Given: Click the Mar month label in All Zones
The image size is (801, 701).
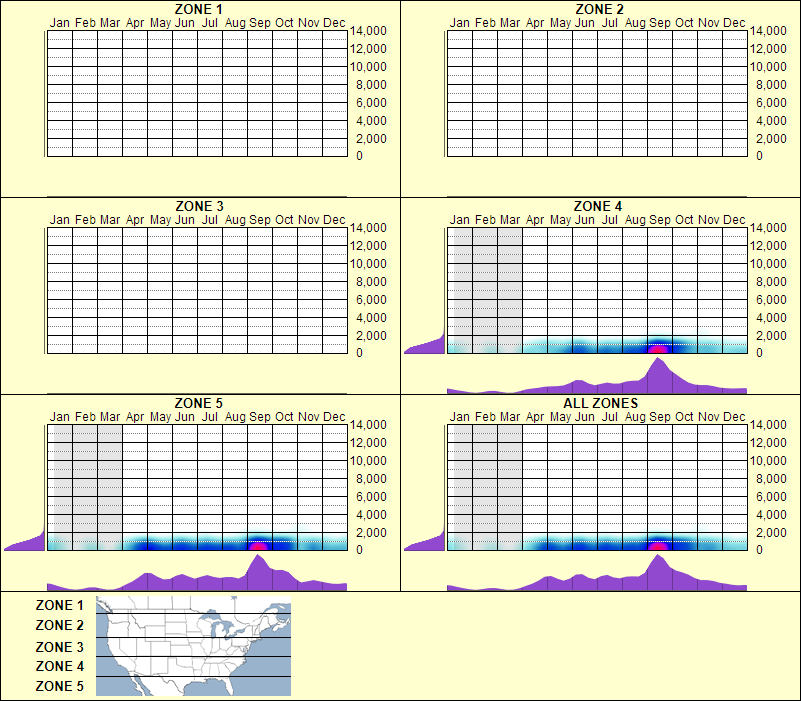Looking at the screenshot, I should pyautogui.click(x=510, y=417).
